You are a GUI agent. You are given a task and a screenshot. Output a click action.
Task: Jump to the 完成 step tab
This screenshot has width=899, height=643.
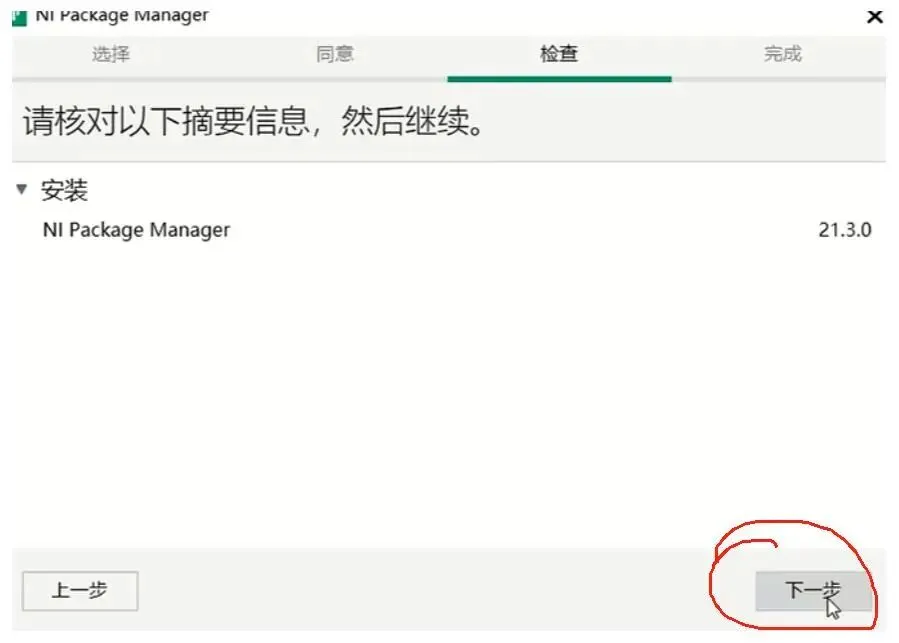coord(783,54)
